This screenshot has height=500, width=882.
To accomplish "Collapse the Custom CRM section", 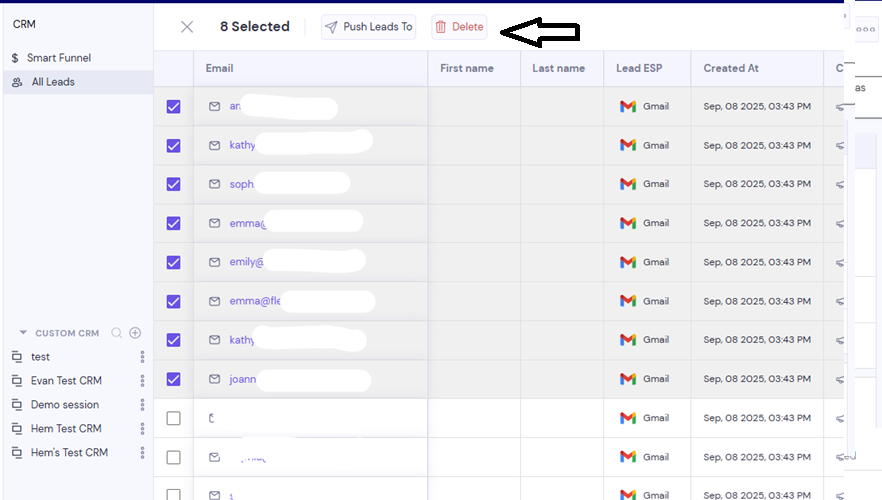I will point(23,332).
